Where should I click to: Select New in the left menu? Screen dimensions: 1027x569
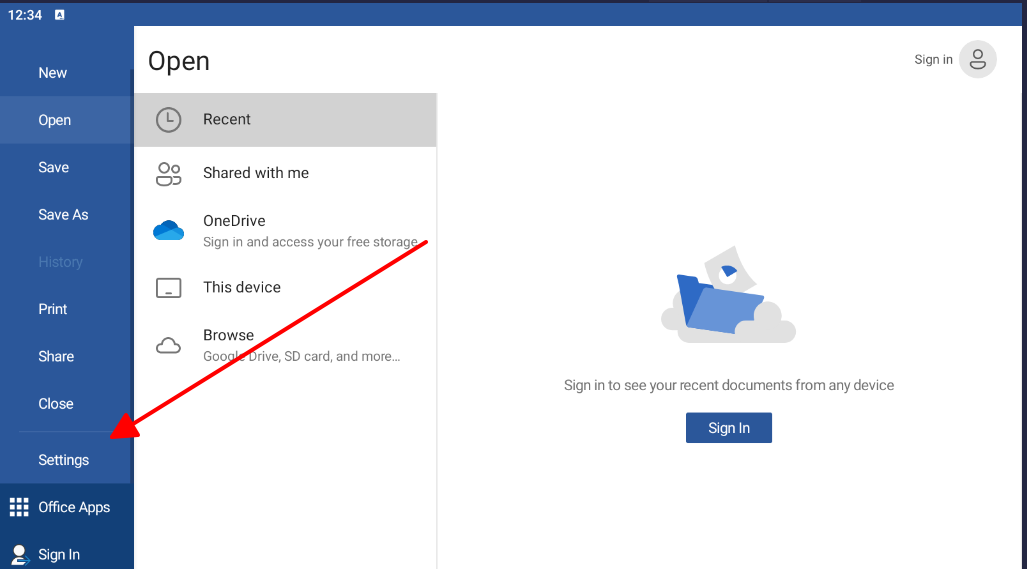pos(53,73)
